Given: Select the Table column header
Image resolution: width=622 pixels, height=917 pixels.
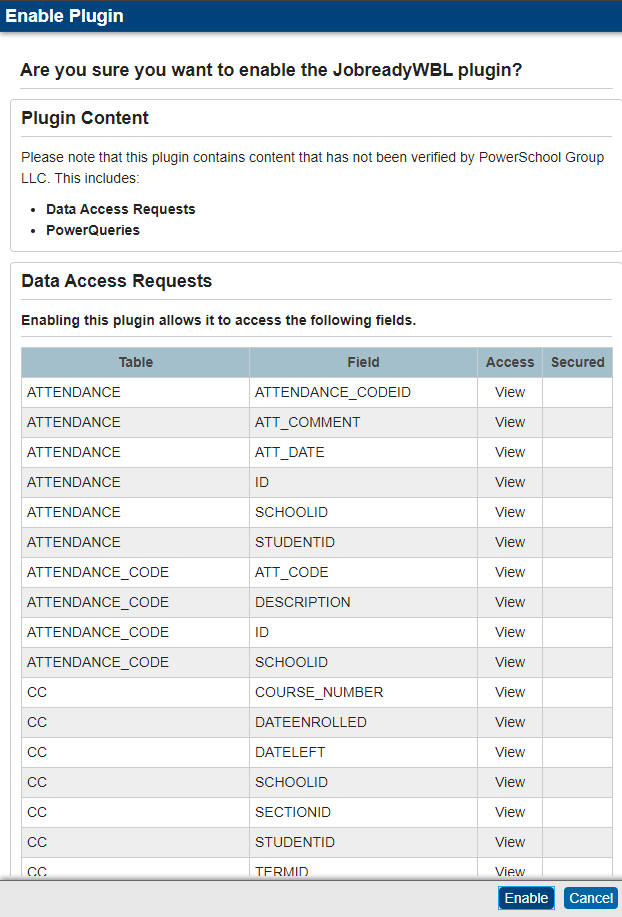Looking at the screenshot, I should 136,363.
